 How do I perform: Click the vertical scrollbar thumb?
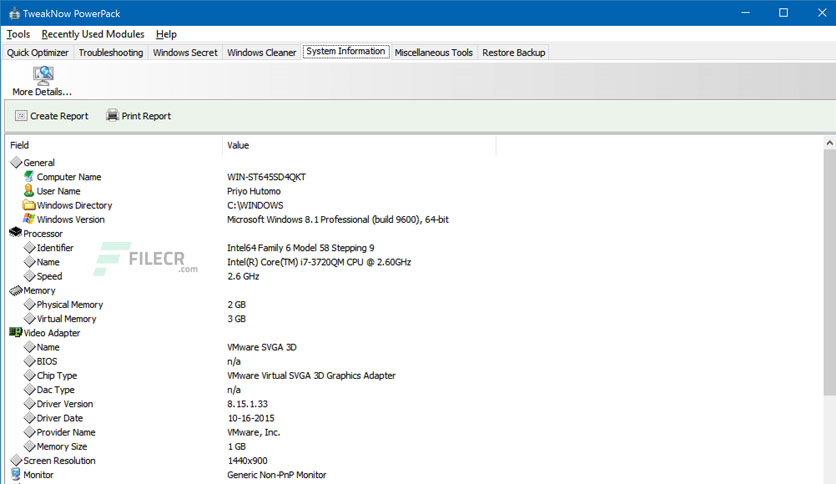pyautogui.click(x=829, y=272)
